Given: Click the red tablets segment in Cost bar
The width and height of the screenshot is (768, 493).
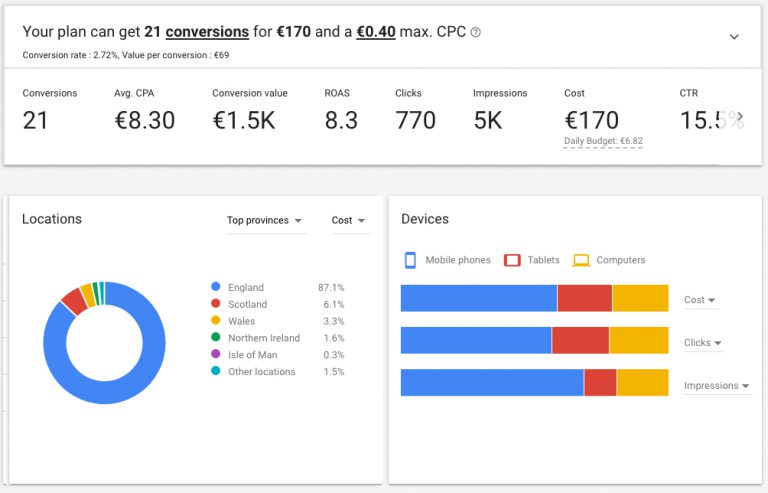Looking at the screenshot, I should tap(584, 299).
